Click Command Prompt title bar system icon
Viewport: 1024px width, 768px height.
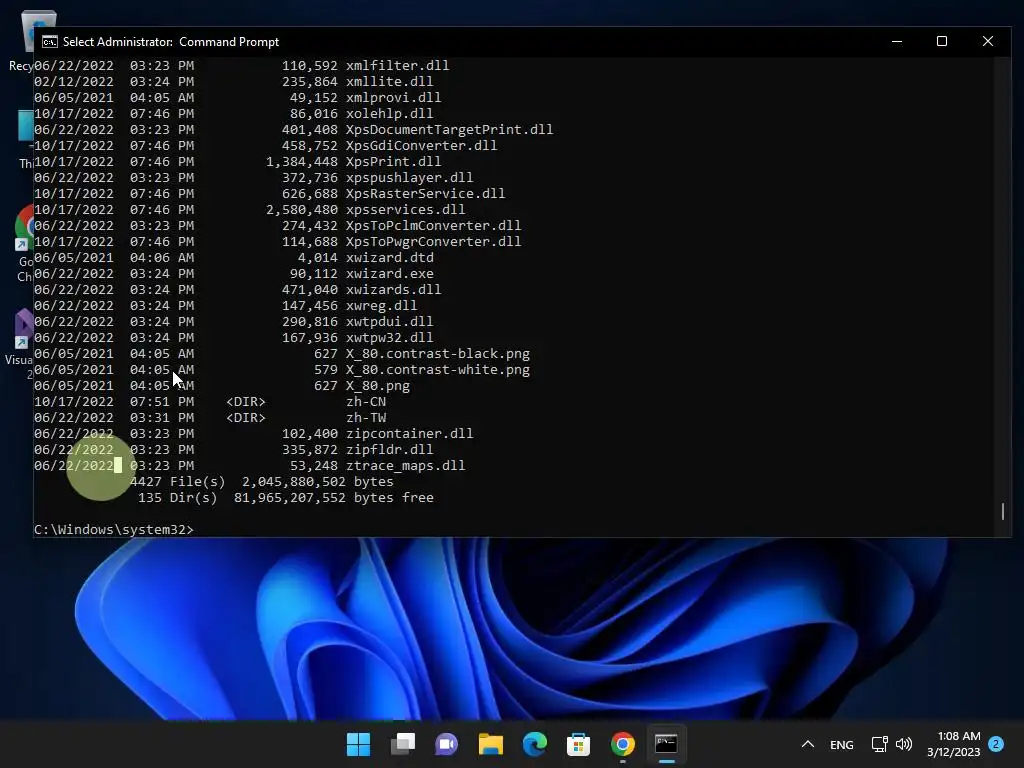[50, 42]
